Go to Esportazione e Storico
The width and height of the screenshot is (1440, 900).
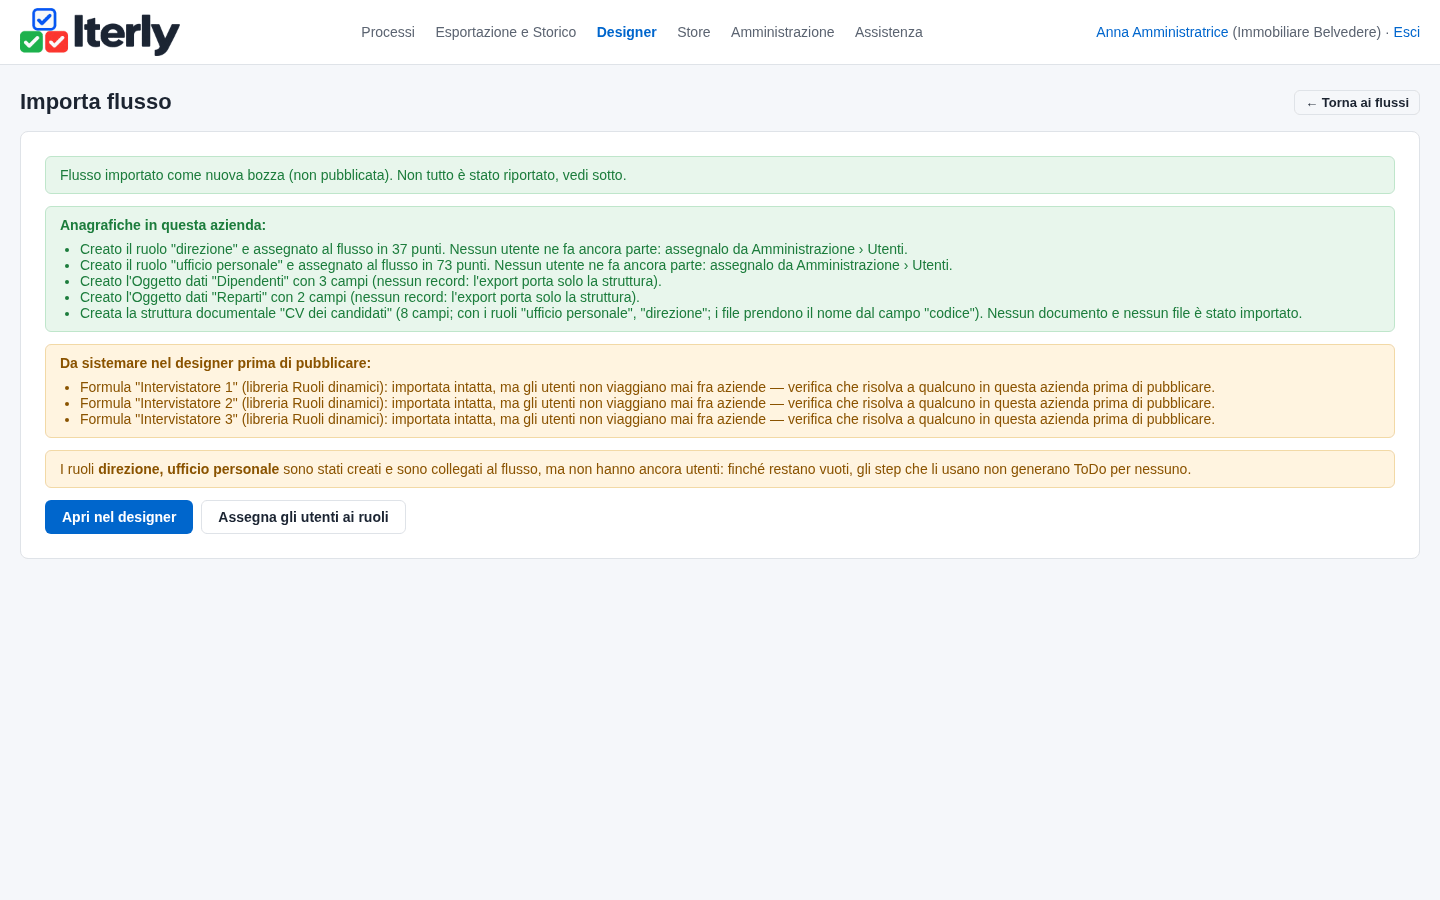(x=506, y=32)
